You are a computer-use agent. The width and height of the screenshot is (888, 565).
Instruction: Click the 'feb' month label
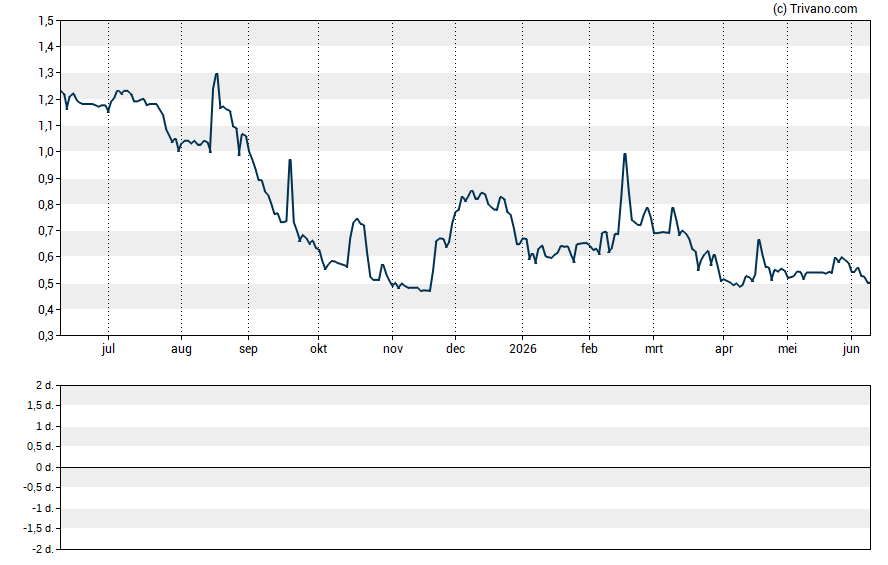tap(589, 348)
